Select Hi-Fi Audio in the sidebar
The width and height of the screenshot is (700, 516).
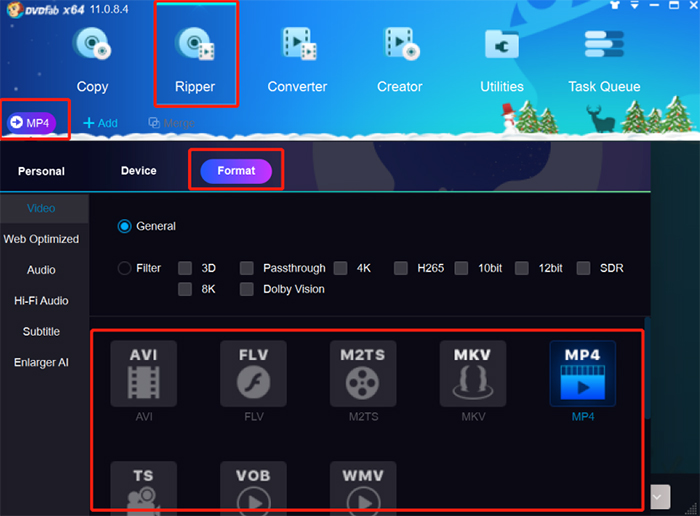[41, 300]
